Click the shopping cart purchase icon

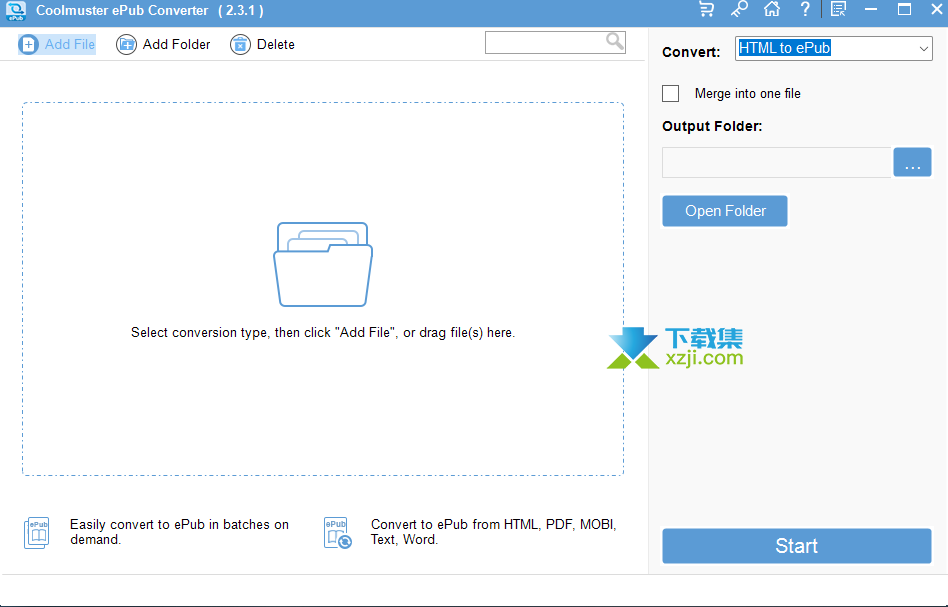707,10
